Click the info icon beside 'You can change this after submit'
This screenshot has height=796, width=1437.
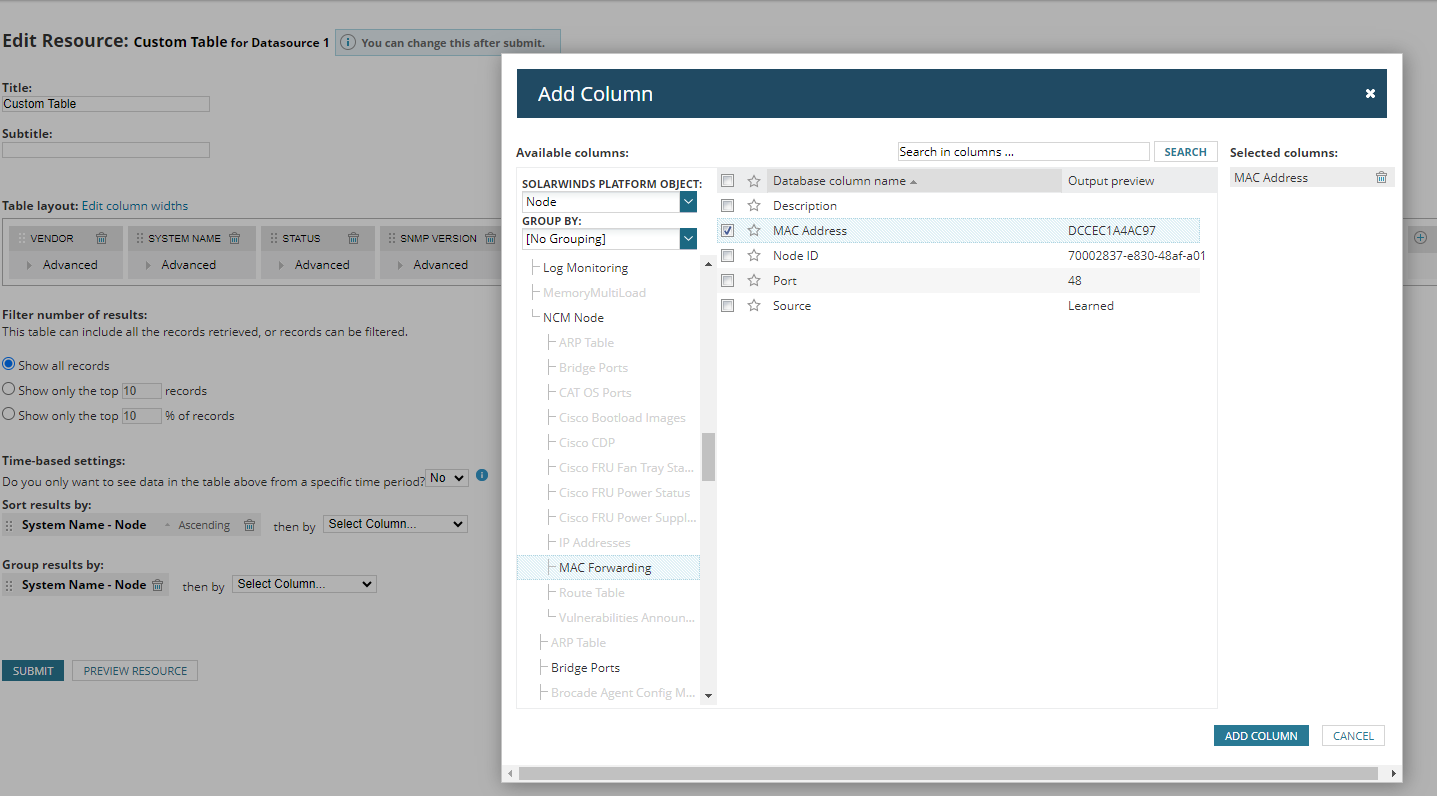[x=348, y=43]
